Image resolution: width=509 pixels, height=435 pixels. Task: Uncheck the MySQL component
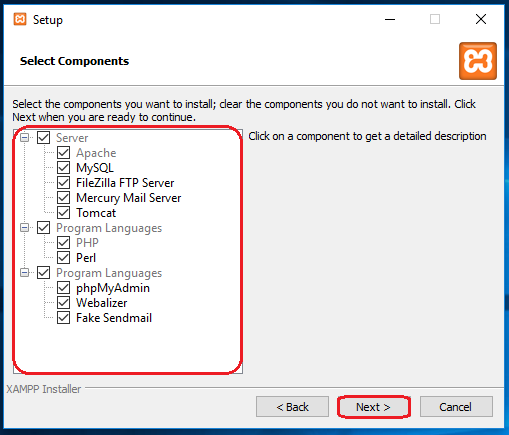point(63,168)
